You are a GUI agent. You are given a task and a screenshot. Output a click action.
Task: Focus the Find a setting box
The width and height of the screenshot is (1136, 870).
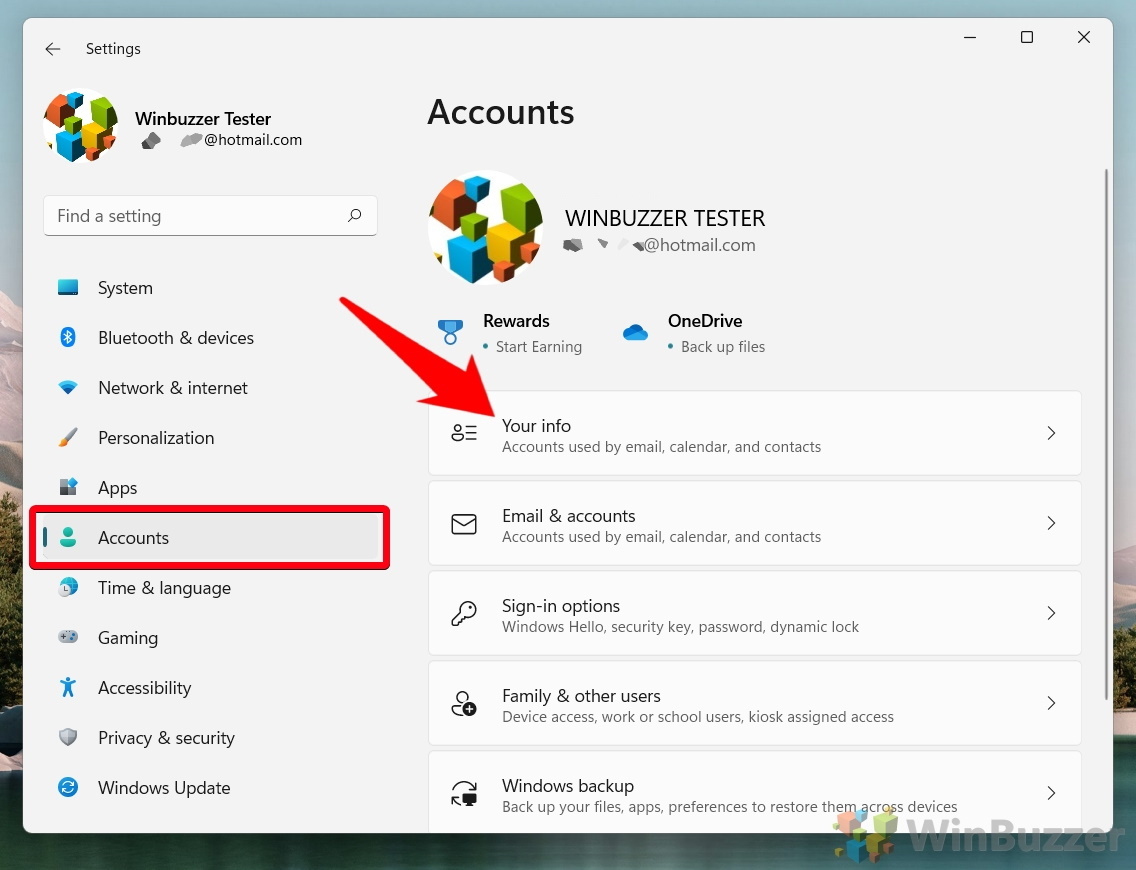pos(210,215)
